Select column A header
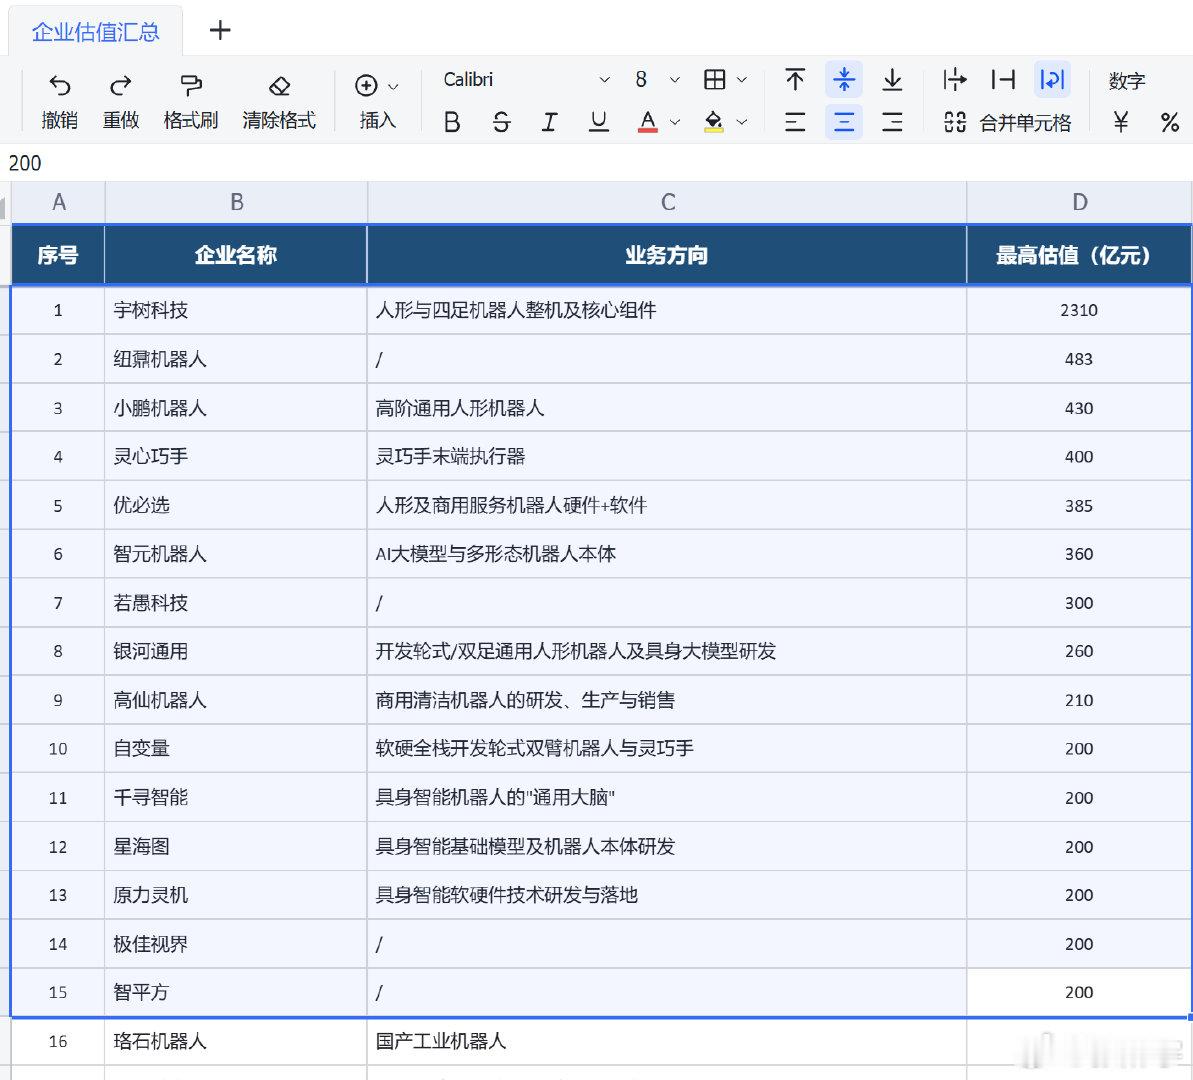 click(x=59, y=202)
